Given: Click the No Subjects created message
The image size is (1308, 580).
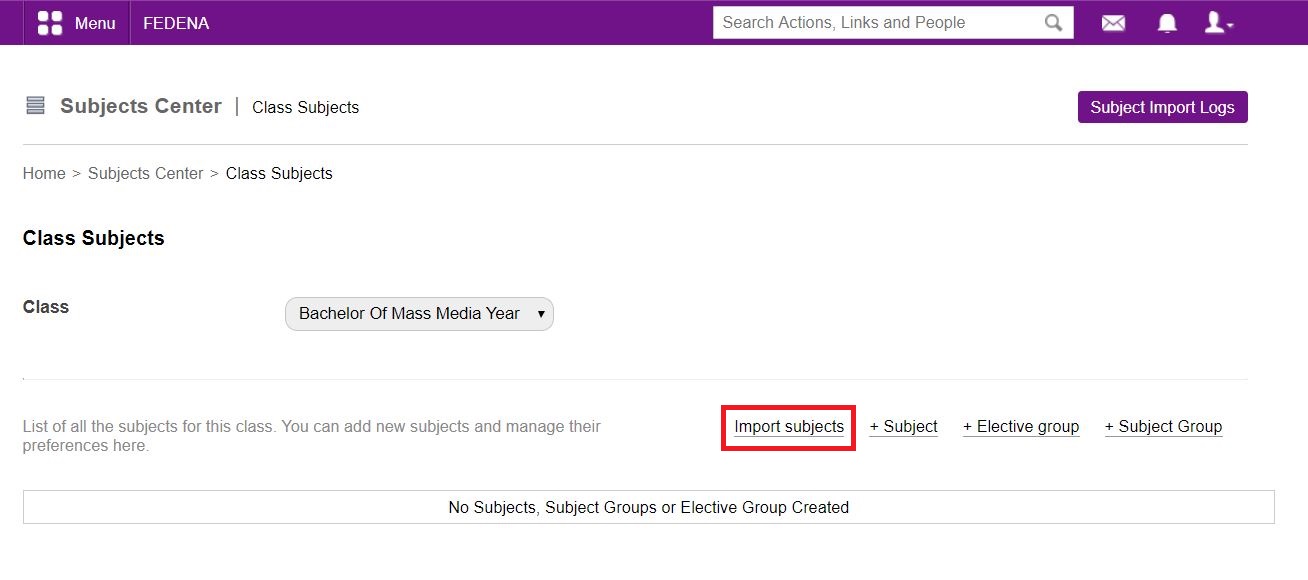Looking at the screenshot, I should coord(648,507).
